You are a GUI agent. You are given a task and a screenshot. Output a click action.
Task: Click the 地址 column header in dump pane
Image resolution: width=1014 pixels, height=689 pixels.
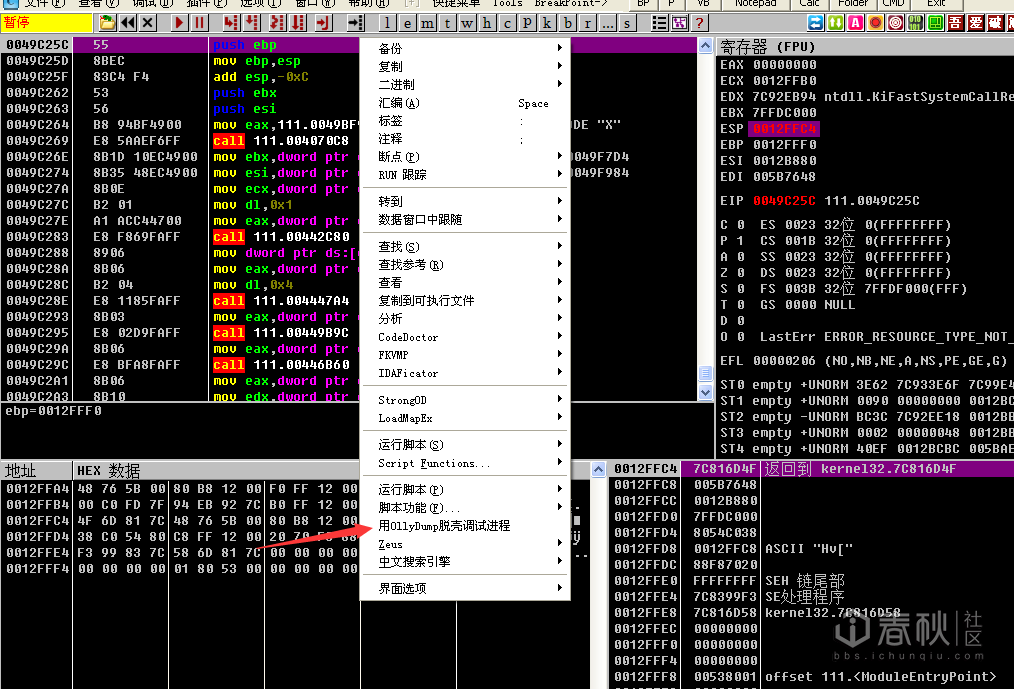tap(36, 470)
